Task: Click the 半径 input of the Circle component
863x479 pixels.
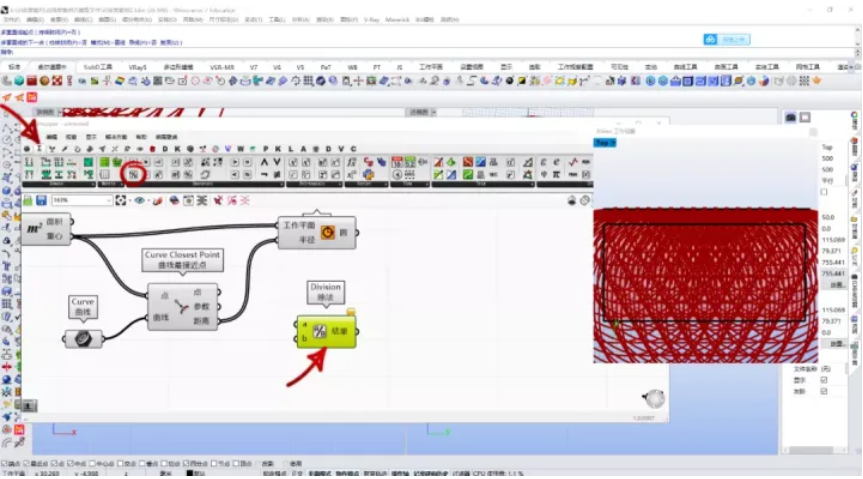Action: pyautogui.click(x=307, y=240)
